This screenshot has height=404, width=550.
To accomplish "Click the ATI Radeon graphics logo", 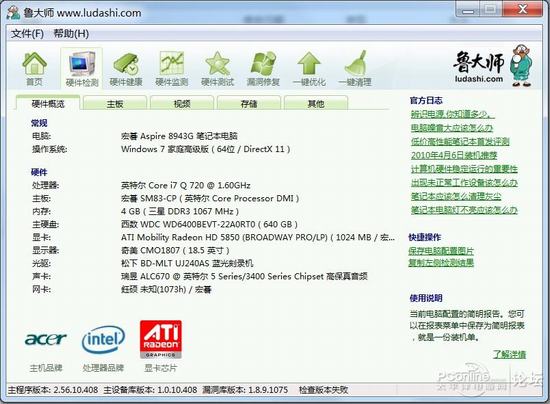I will tap(161, 339).
